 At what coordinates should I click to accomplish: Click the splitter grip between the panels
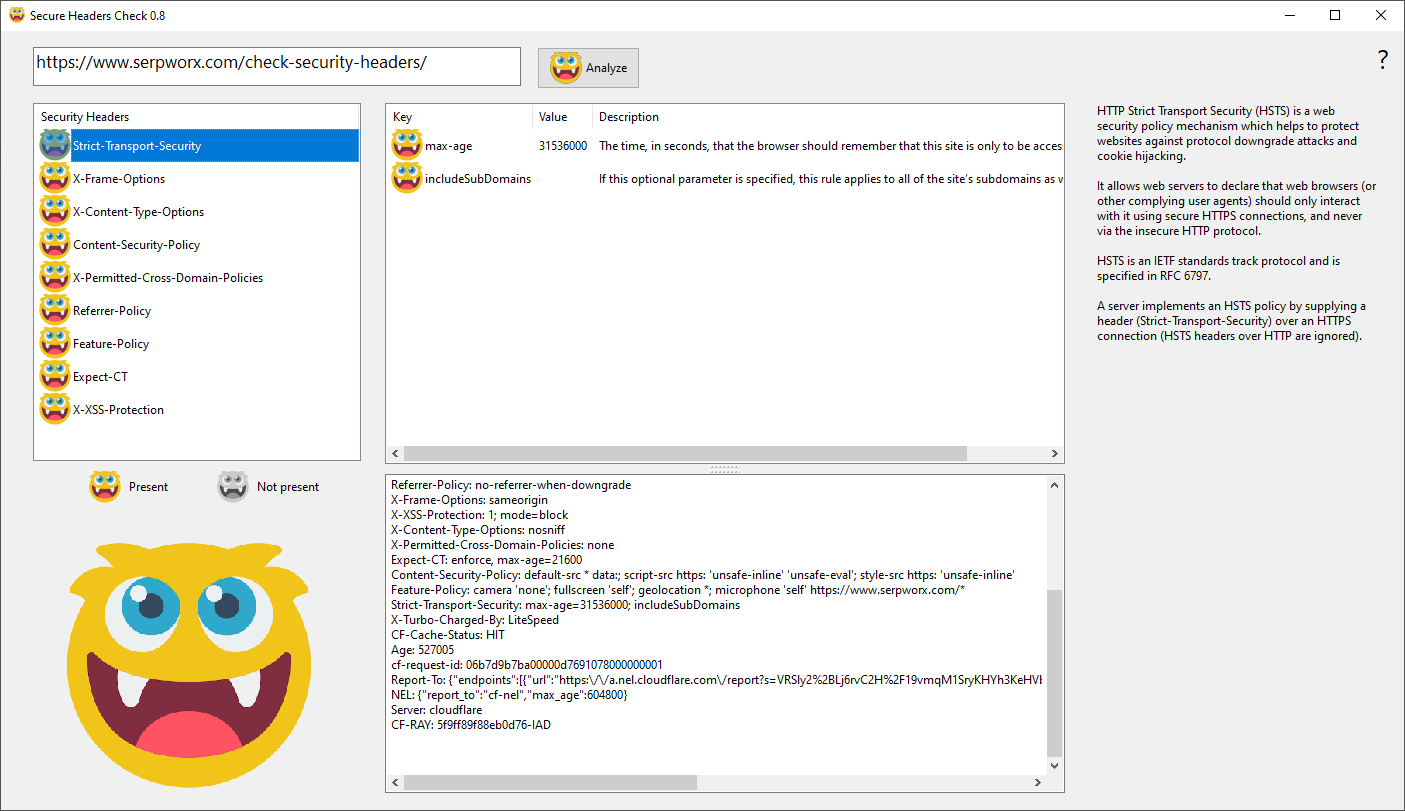724,468
